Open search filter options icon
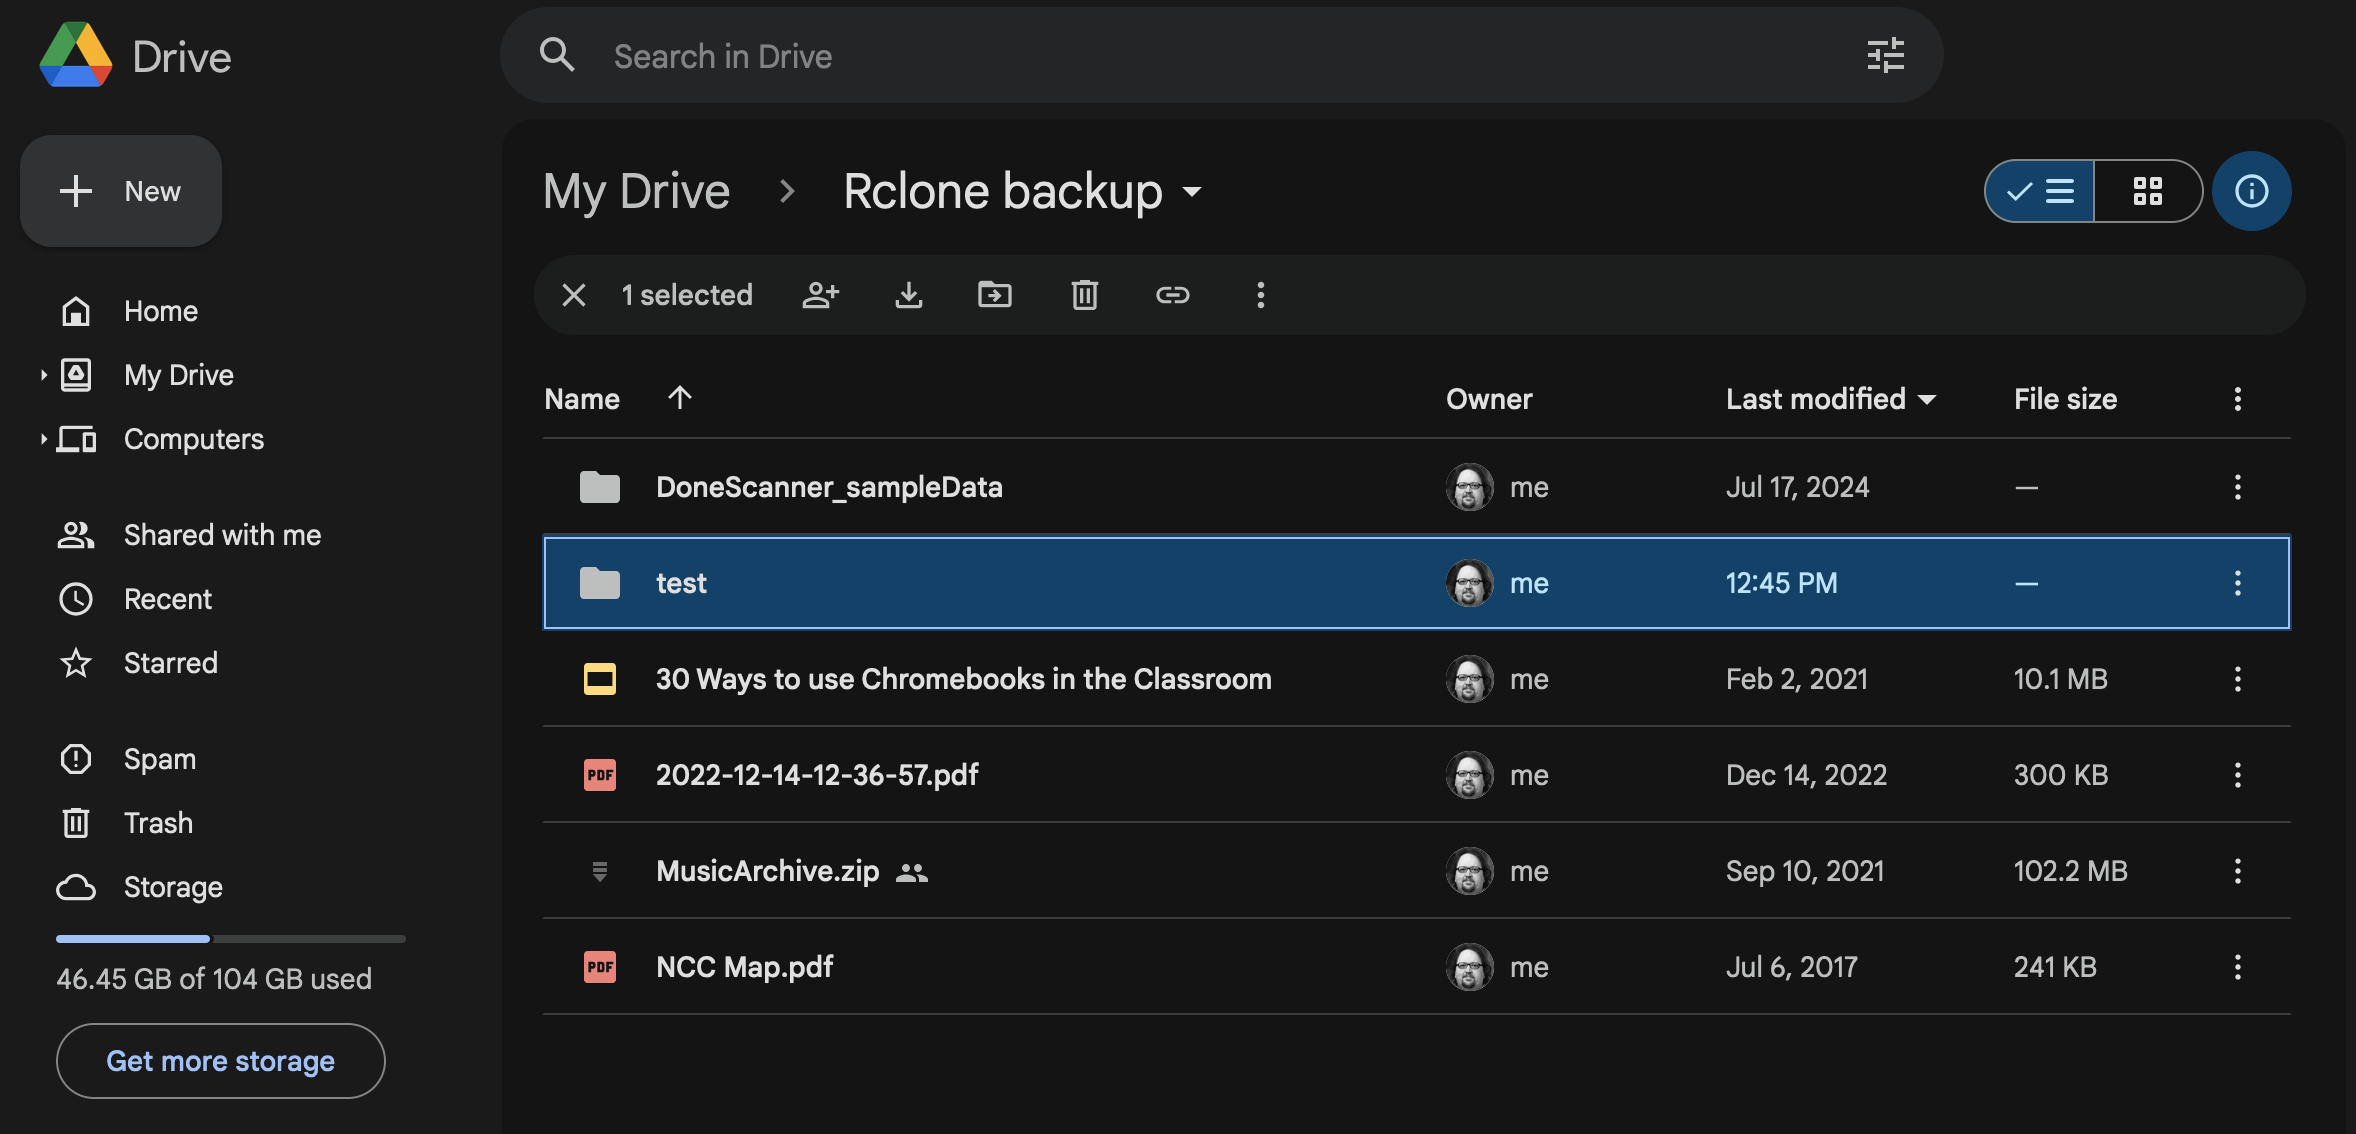This screenshot has width=2356, height=1134. 1885,56
